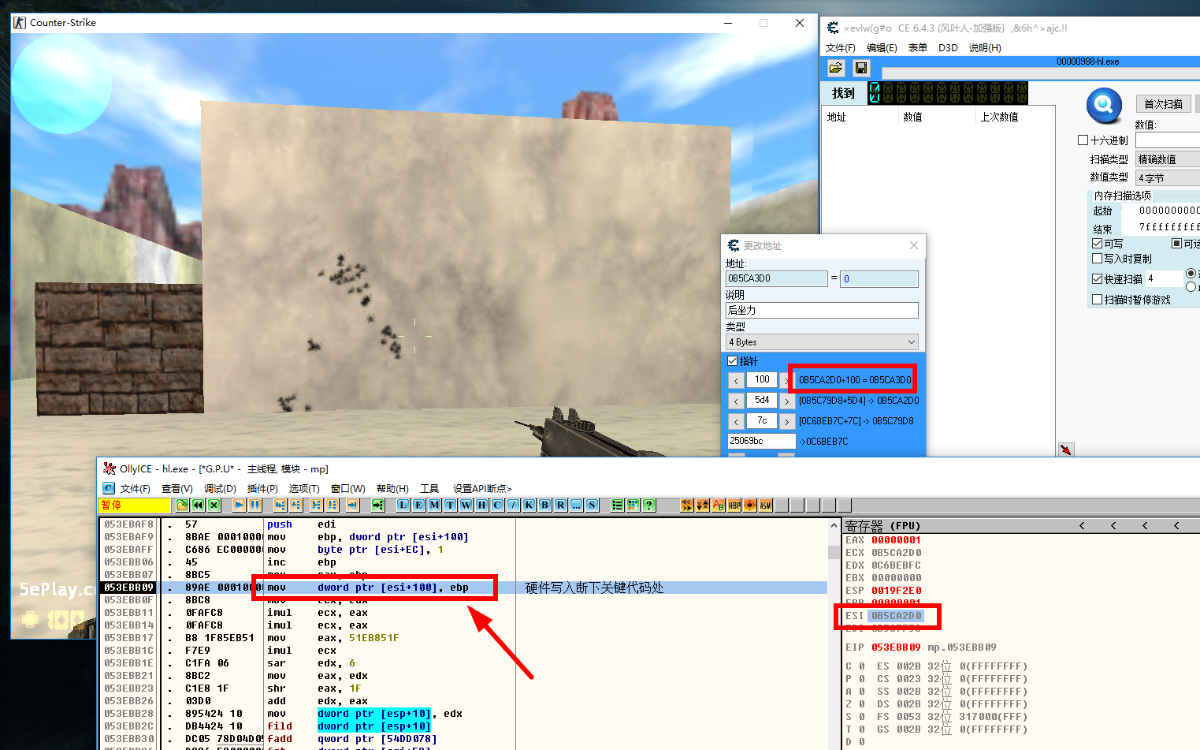
Task: Open the OllyICE help question-mark icon
Action: [x=649, y=505]
